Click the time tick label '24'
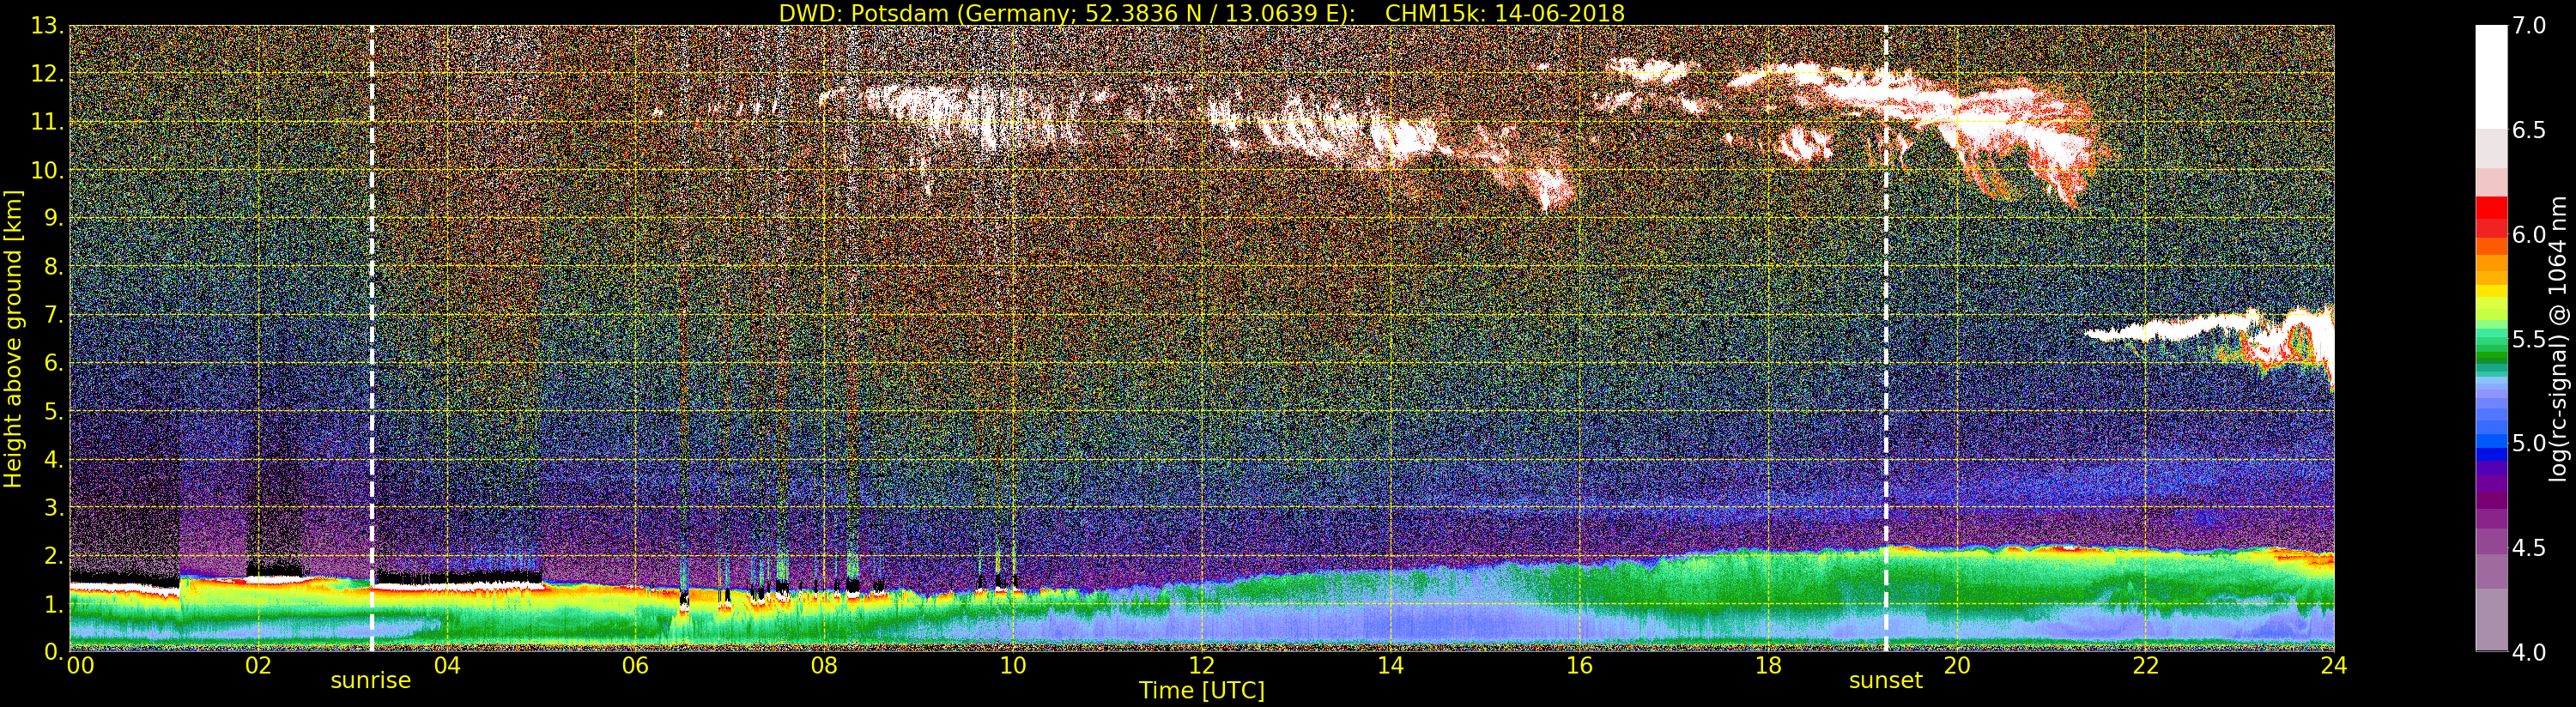Viewport: 2576px width, 707px height. [x=2334, y=666]
